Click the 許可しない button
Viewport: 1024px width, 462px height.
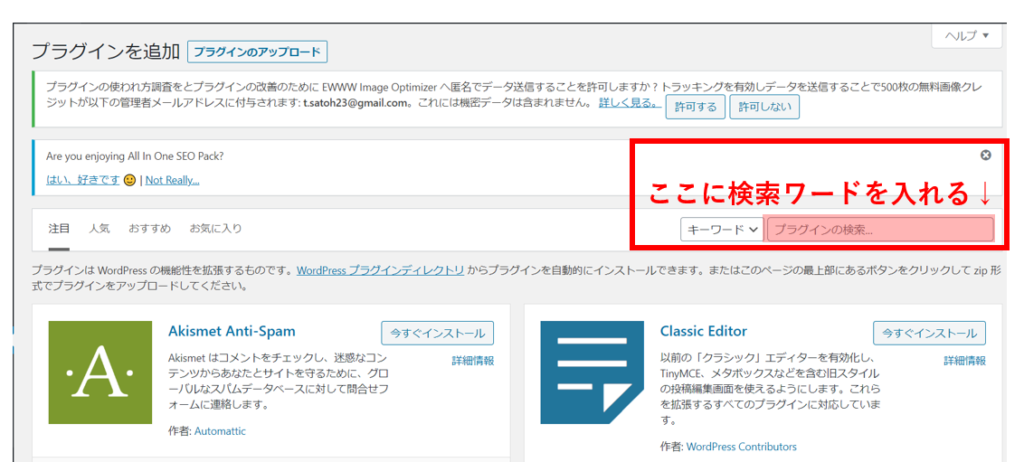point(764,107)
